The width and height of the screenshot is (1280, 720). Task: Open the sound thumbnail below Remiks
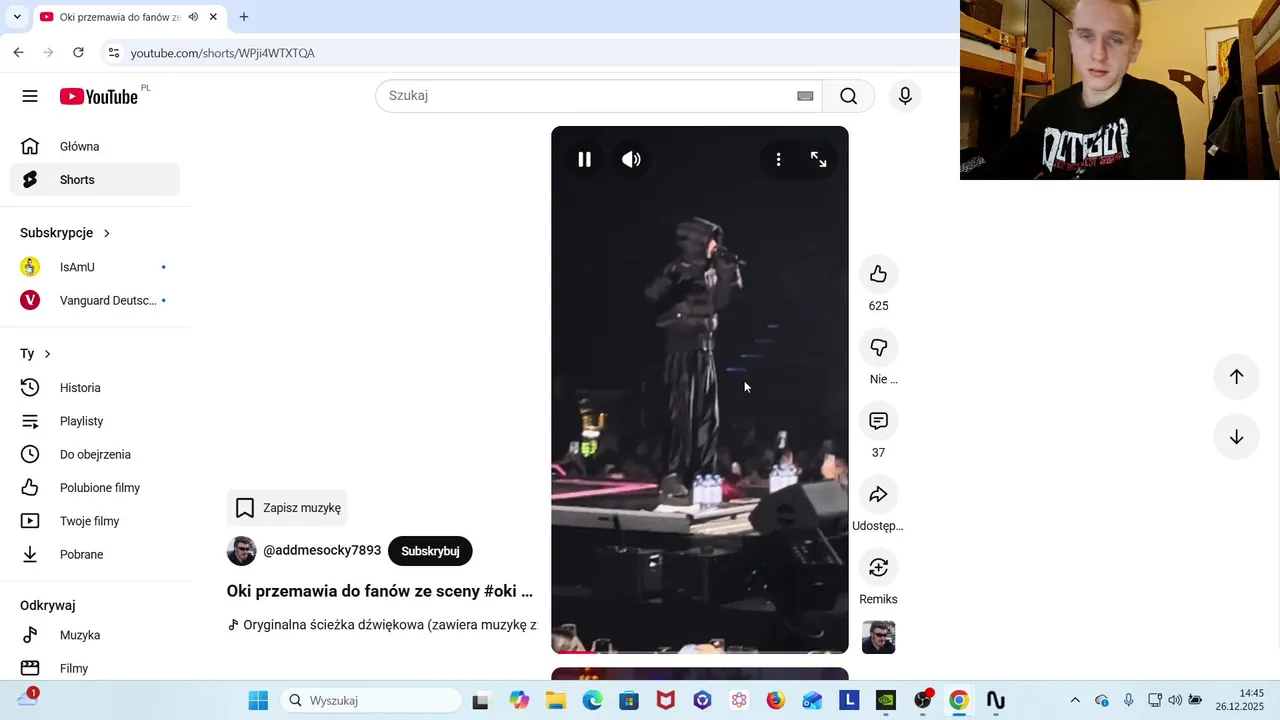pos(878,637)
